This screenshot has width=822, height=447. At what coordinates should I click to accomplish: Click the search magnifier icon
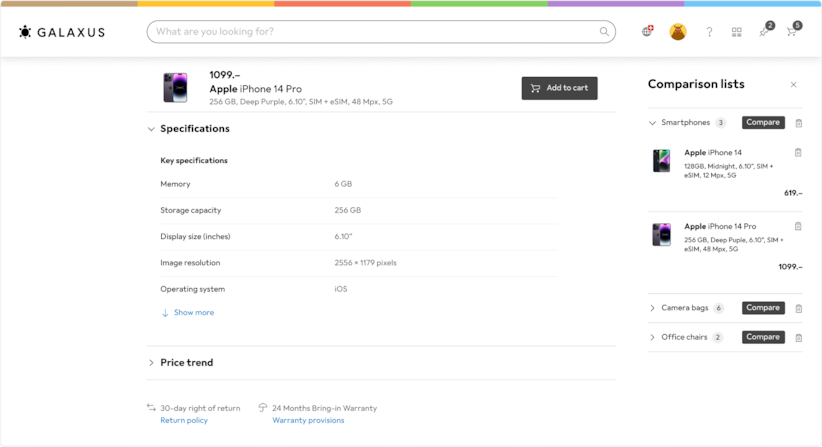click(x=604, y=32)
